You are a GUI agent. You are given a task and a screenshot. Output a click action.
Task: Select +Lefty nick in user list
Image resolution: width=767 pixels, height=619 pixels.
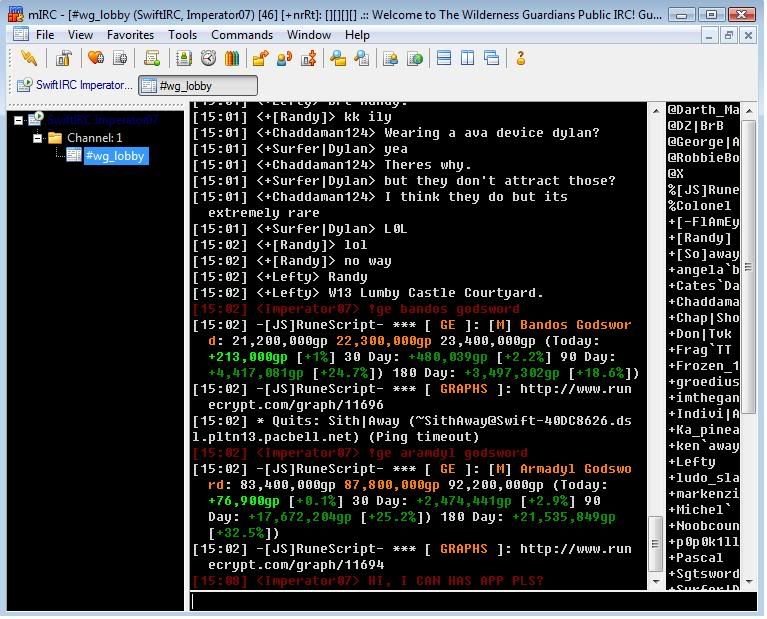(692, 462)
